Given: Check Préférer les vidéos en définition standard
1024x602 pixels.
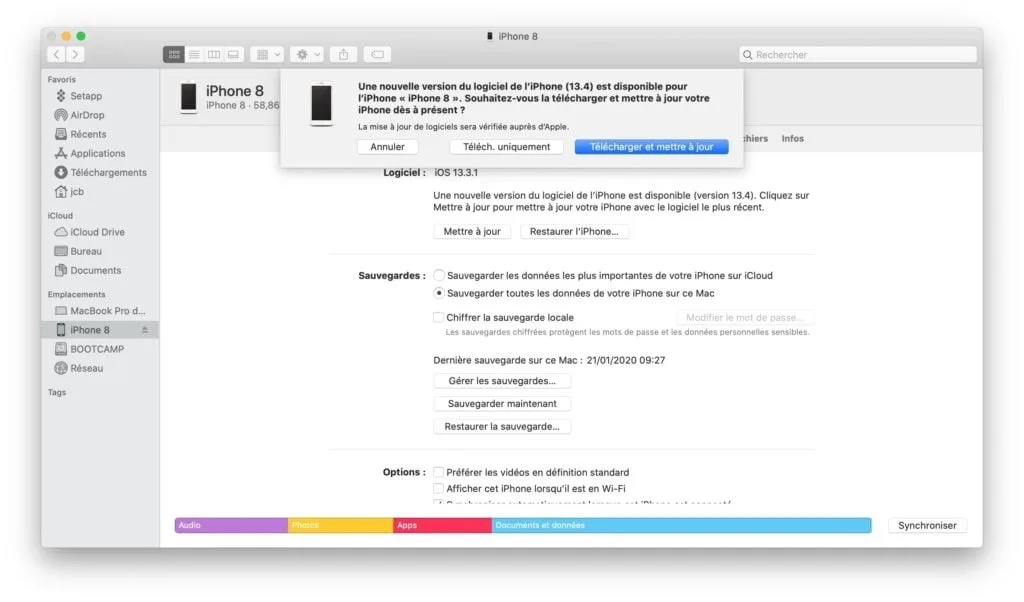Looking at the screenshot, I should 437,471.
